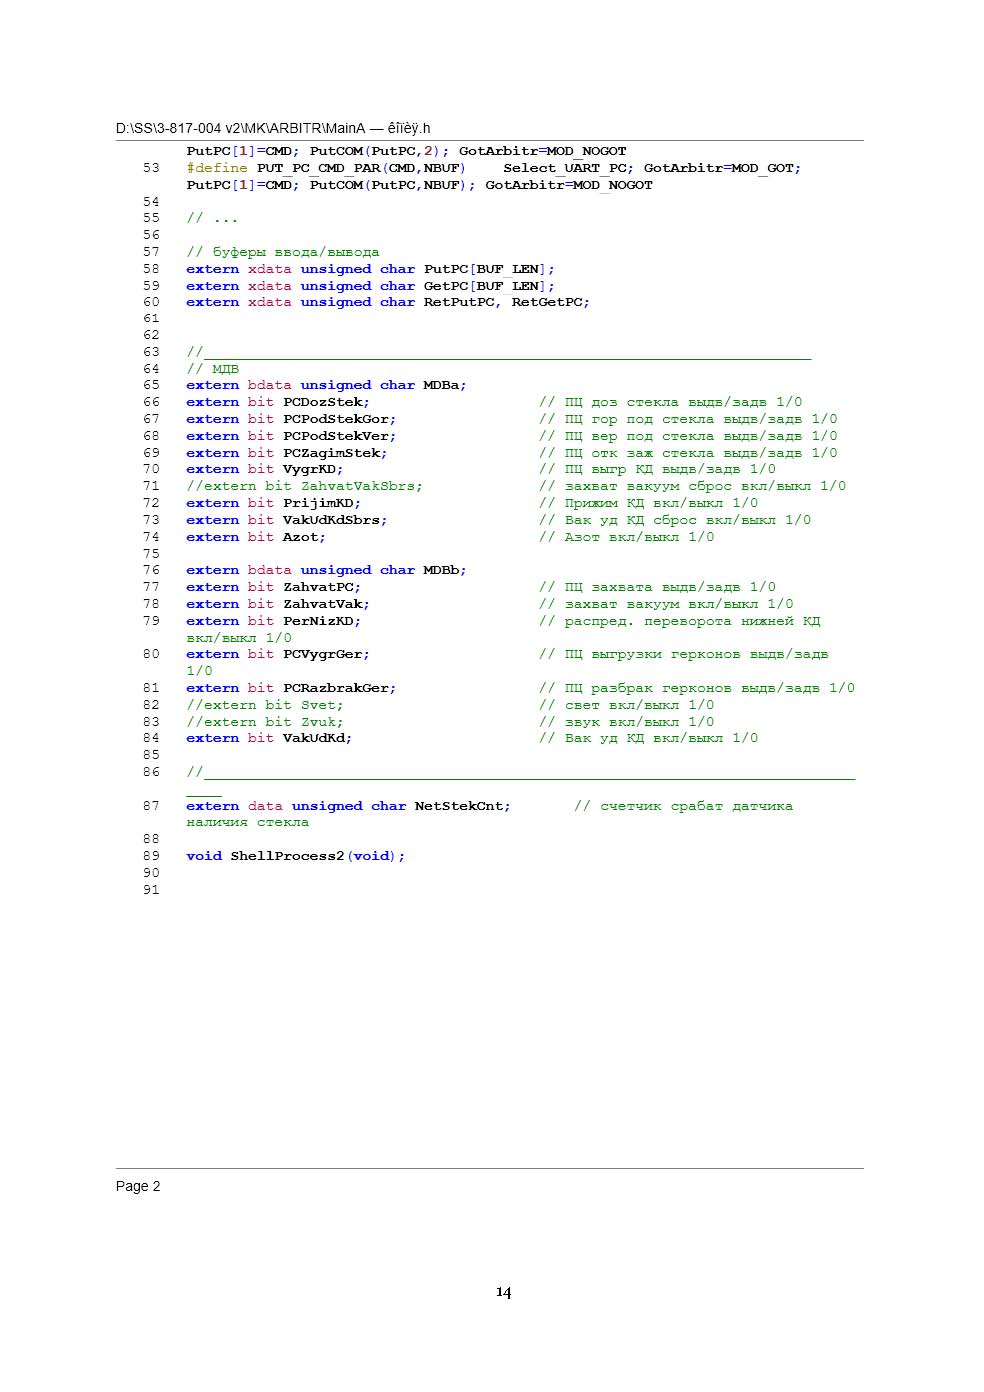Click the MDBa variable name
The height and width of the screenshot is (1392, 984).
tap(441, 385)
